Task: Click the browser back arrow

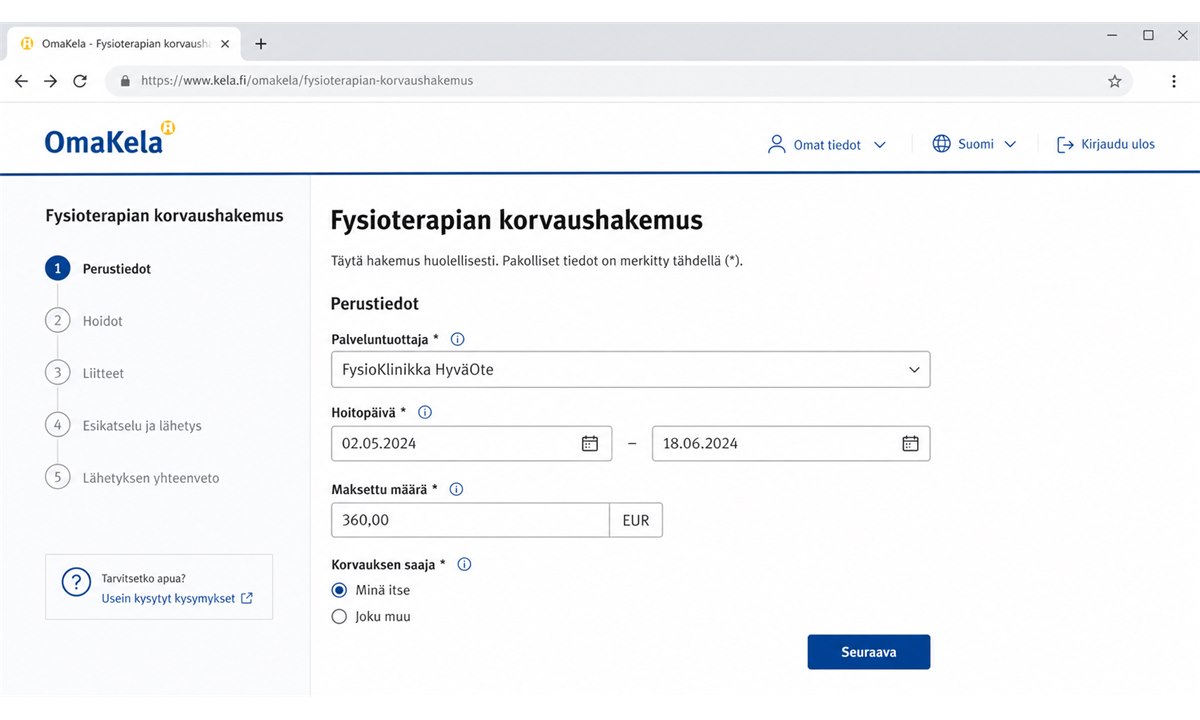Action: click(21, 81)
